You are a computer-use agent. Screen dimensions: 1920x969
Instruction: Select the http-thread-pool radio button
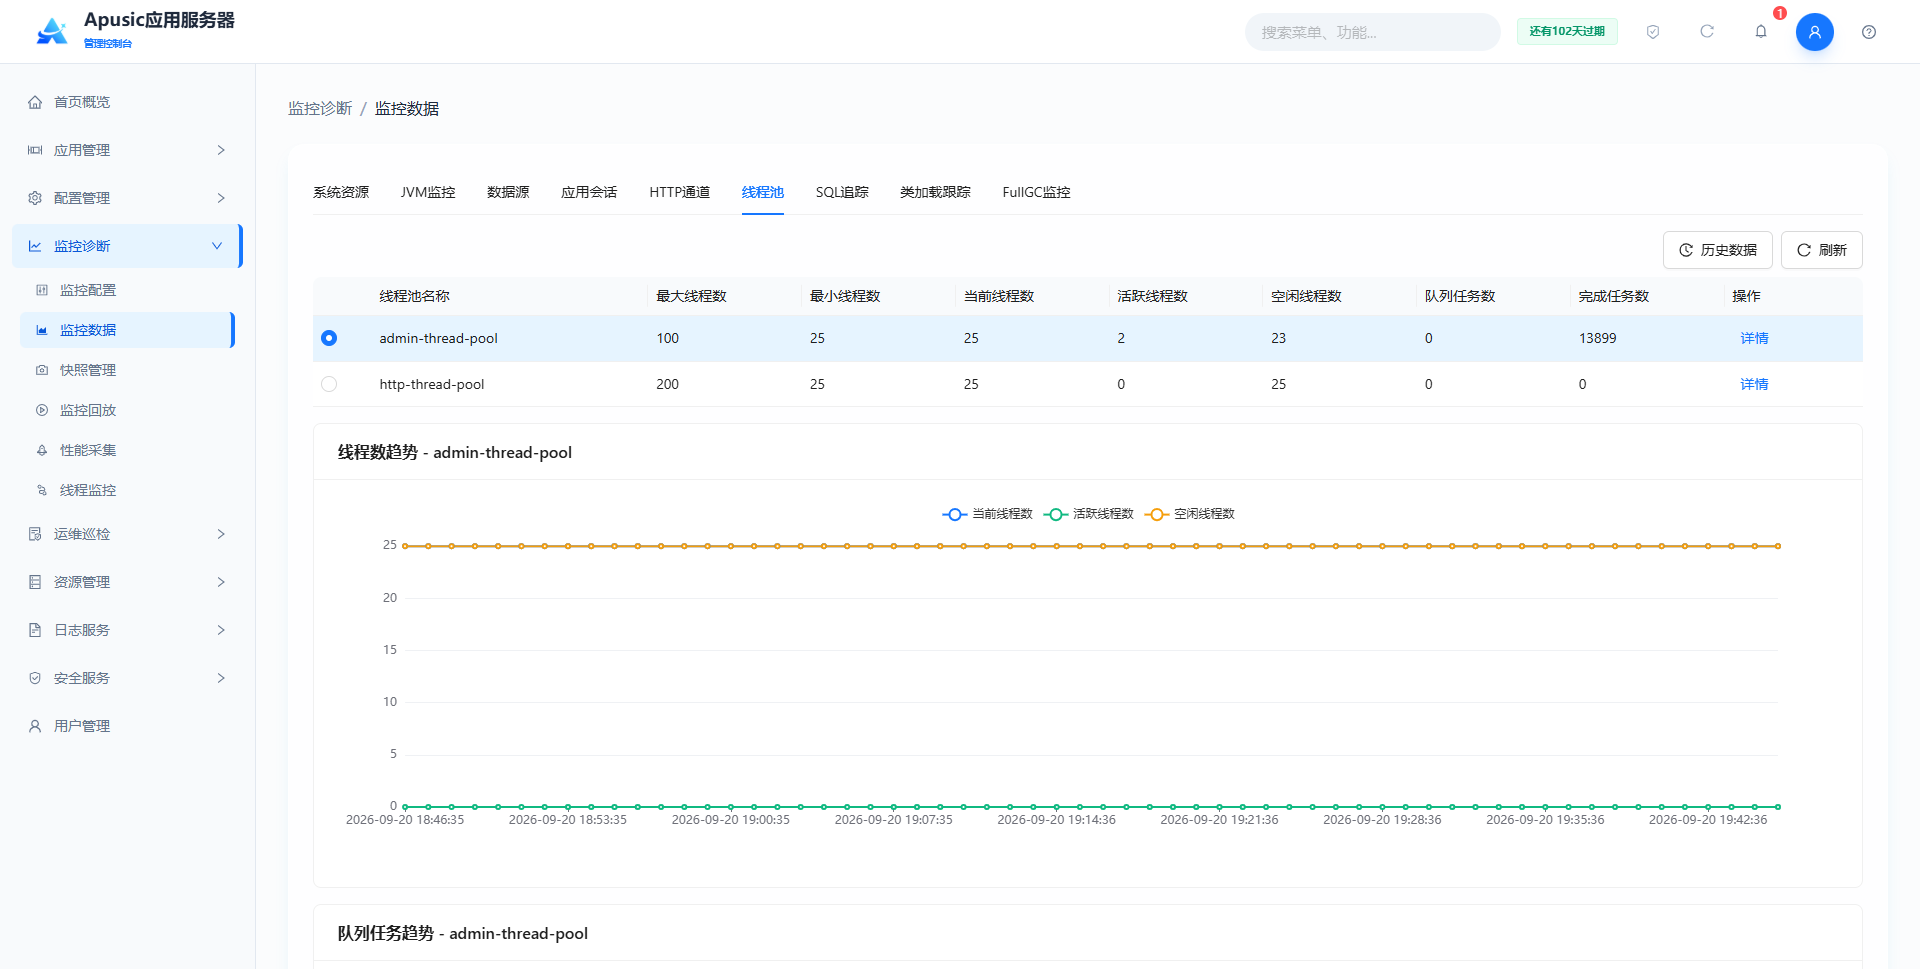coord(329,384)
